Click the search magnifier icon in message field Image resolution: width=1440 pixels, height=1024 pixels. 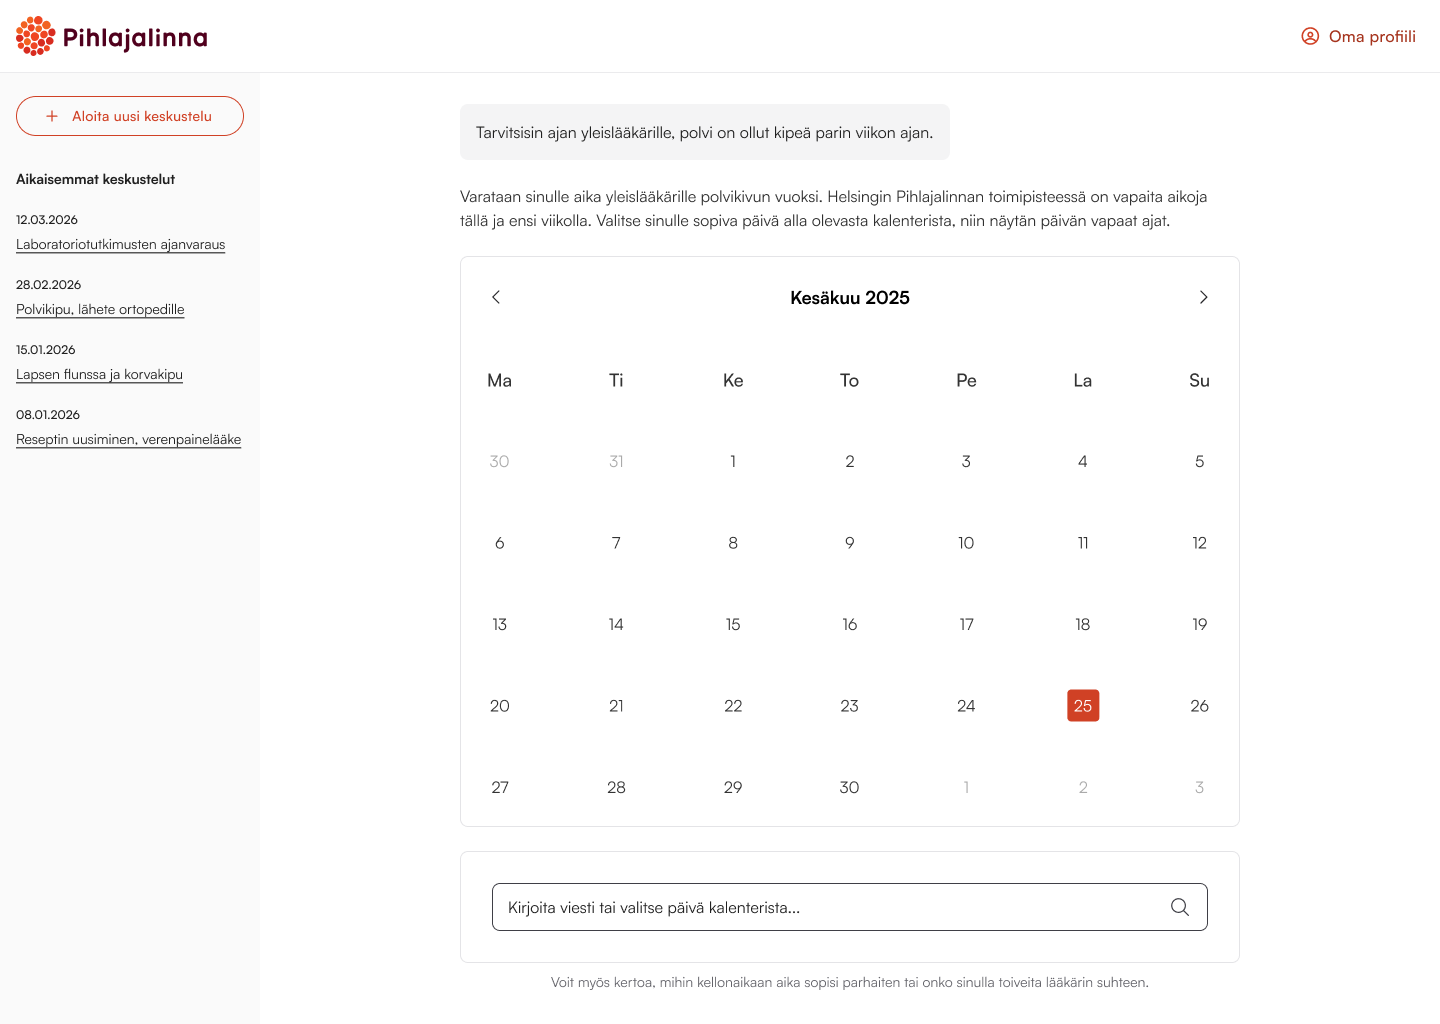tap(1180, 907)
